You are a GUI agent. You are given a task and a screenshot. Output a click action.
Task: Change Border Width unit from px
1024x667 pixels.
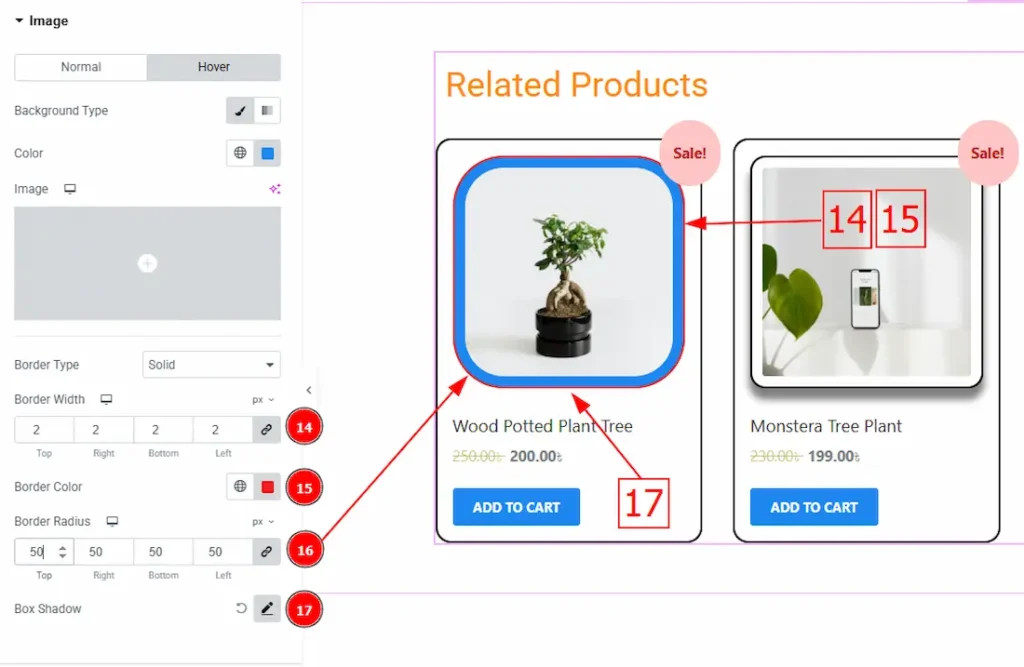(x=263, y=400)
